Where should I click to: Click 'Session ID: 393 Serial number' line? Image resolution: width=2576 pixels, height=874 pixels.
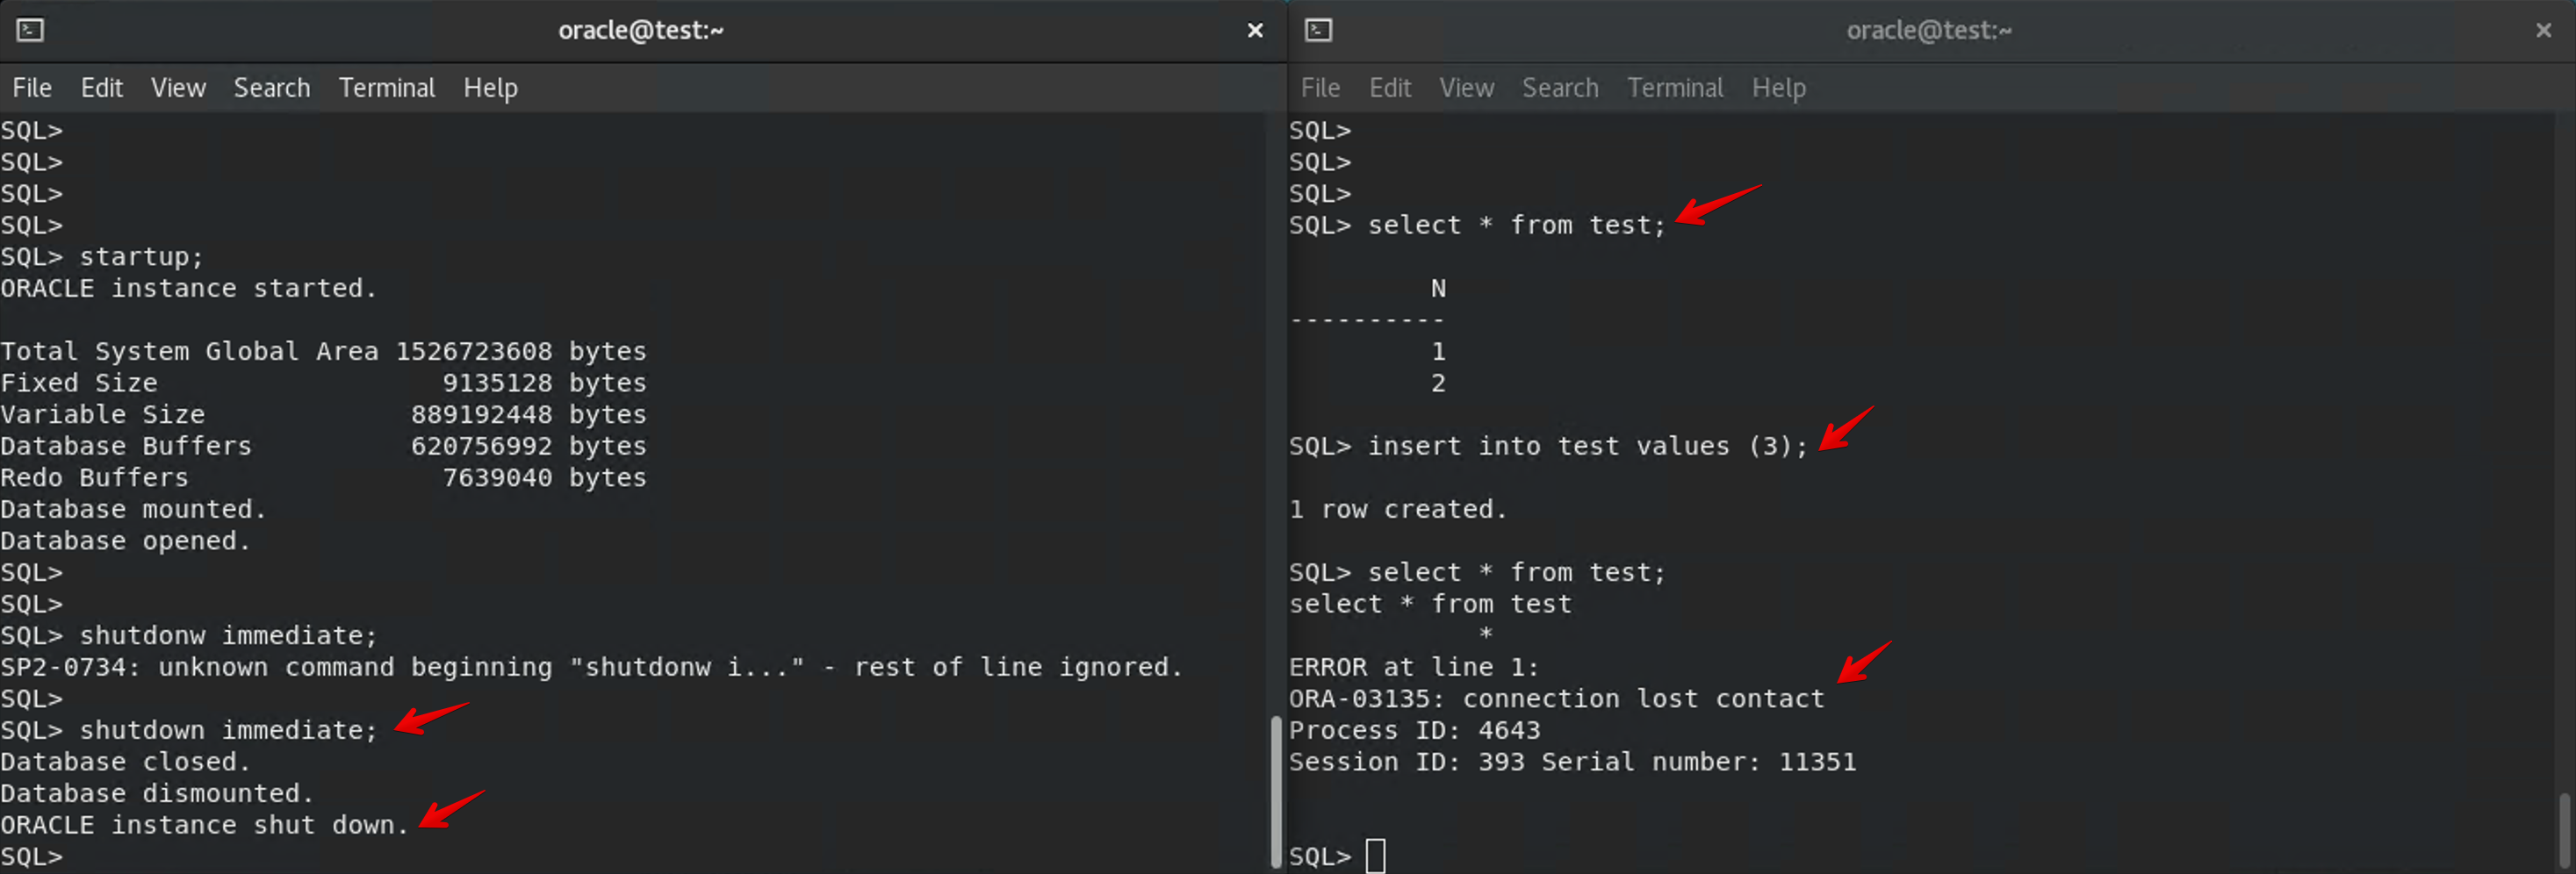coord(1572,762)
